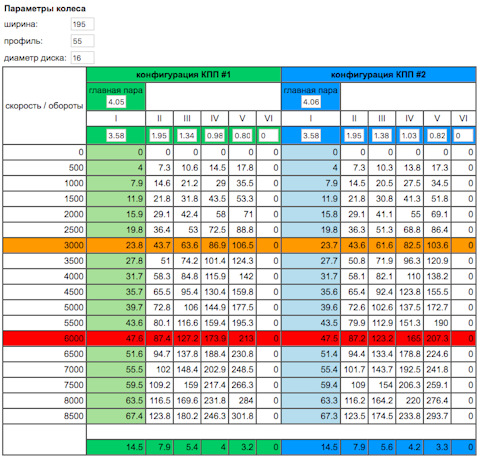Click cell 41.3 in the 1500 row
Screen dimensions: 480x461
coord(410,199)
